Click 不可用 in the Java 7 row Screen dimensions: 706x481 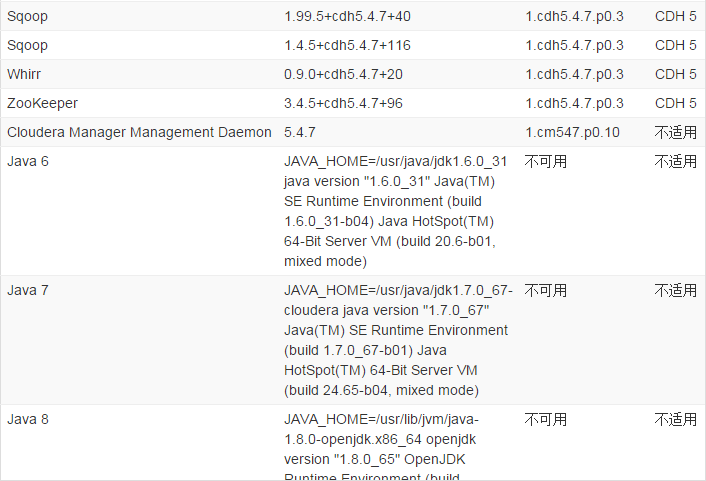546,290
